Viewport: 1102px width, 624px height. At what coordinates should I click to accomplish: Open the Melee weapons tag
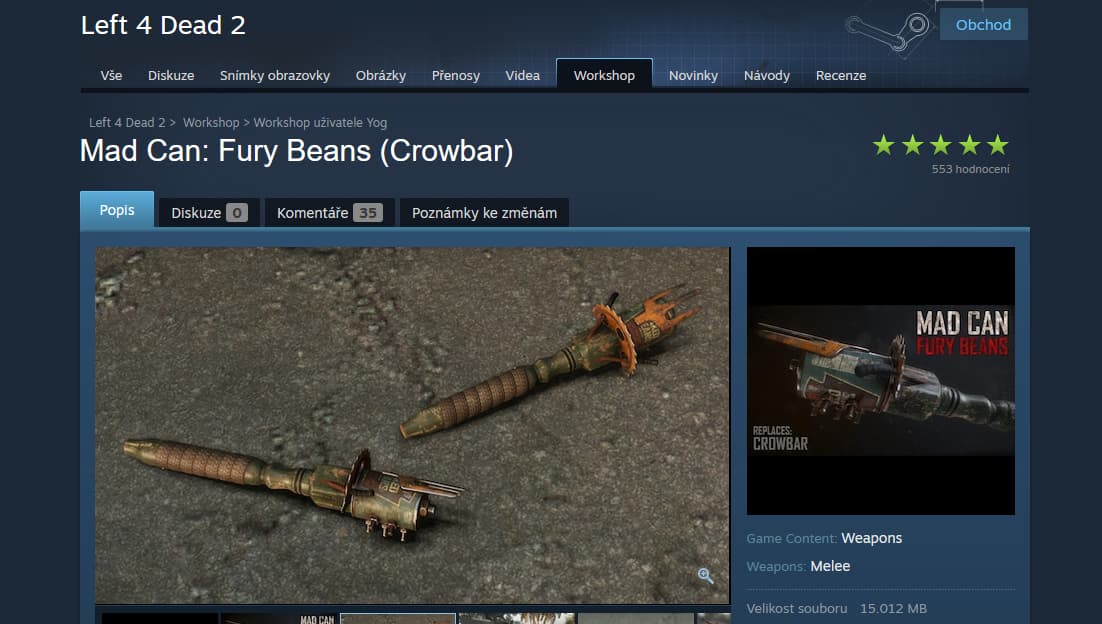tap(830, 566)
